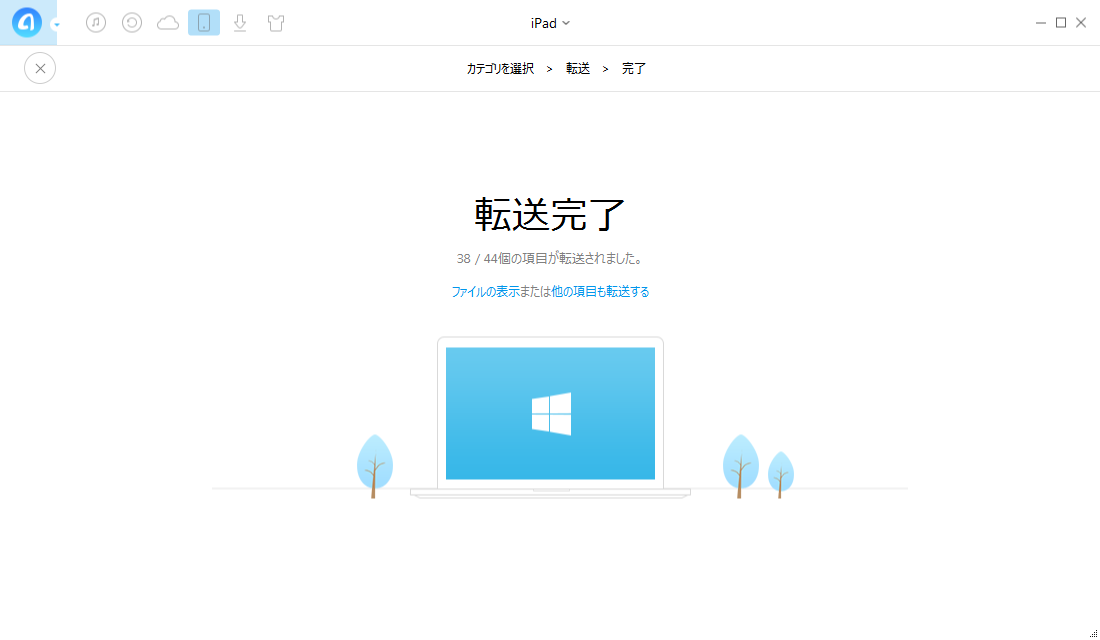Viewport: 1100px width, 640px height.
Task: Click the カテゴリを選択 breadcrumb step
Action: (500, 69)
